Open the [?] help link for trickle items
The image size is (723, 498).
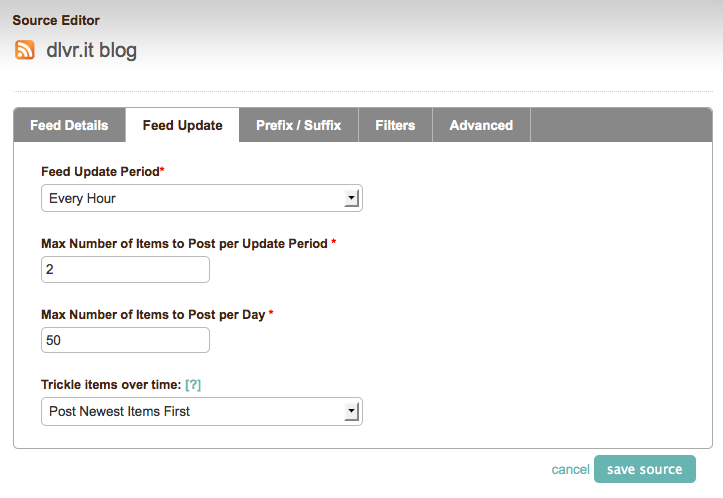tap(193, 385)
